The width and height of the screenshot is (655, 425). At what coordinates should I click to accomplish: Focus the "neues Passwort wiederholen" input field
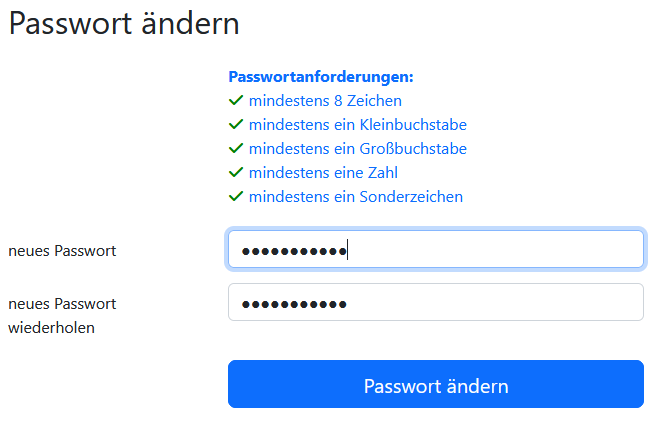tap(490, 303)
